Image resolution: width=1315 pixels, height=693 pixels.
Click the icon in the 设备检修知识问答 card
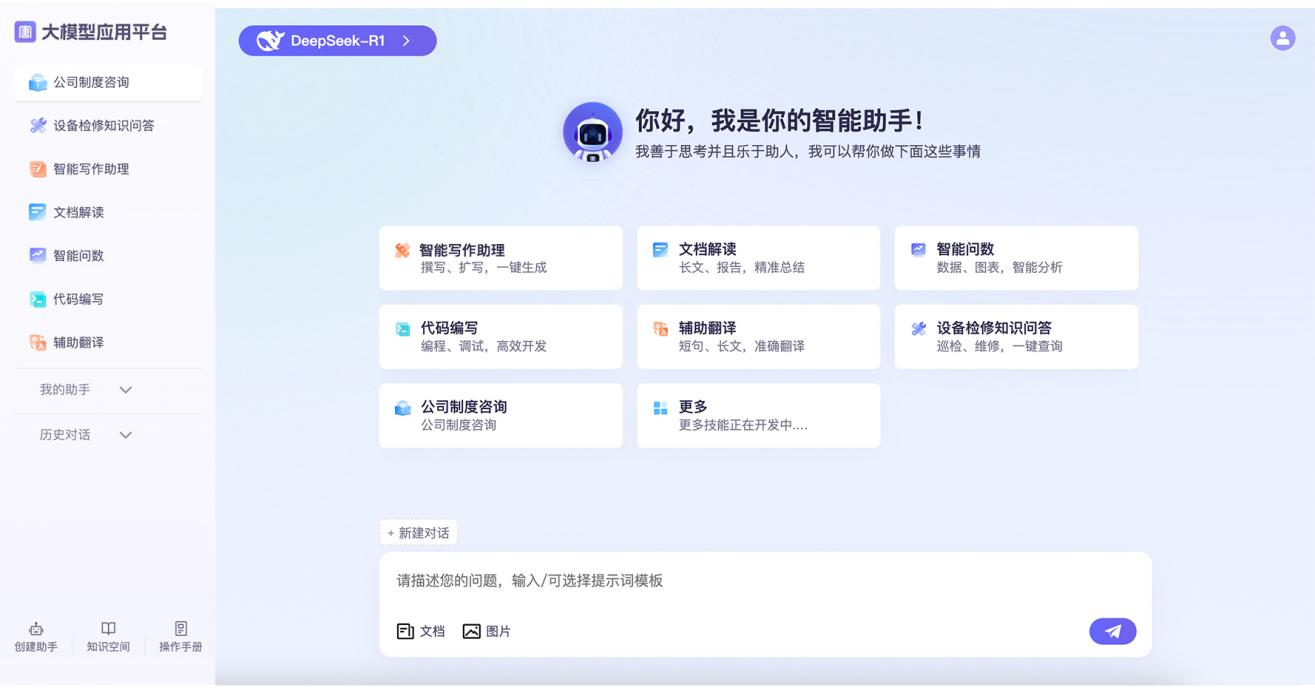918,328
